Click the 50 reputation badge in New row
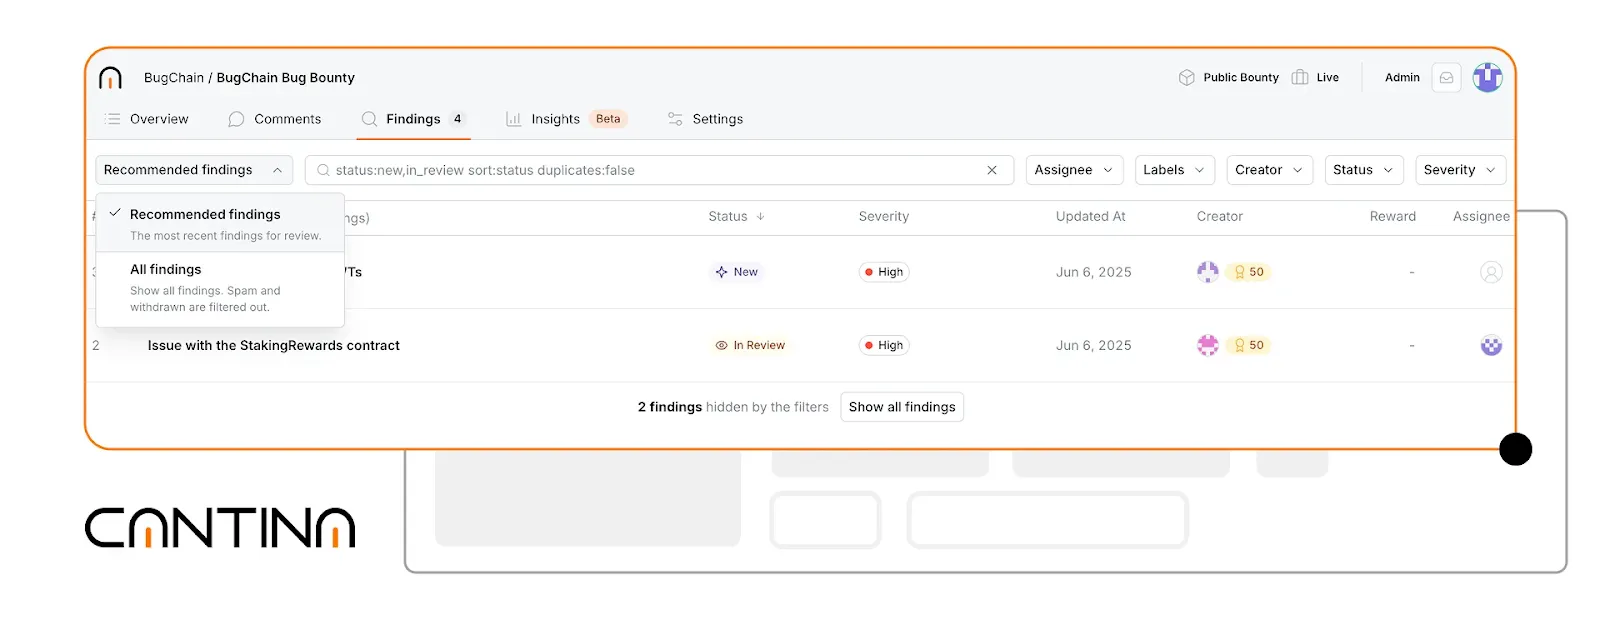Viewport: 1600px width, 620px height. click(1249, 272)
